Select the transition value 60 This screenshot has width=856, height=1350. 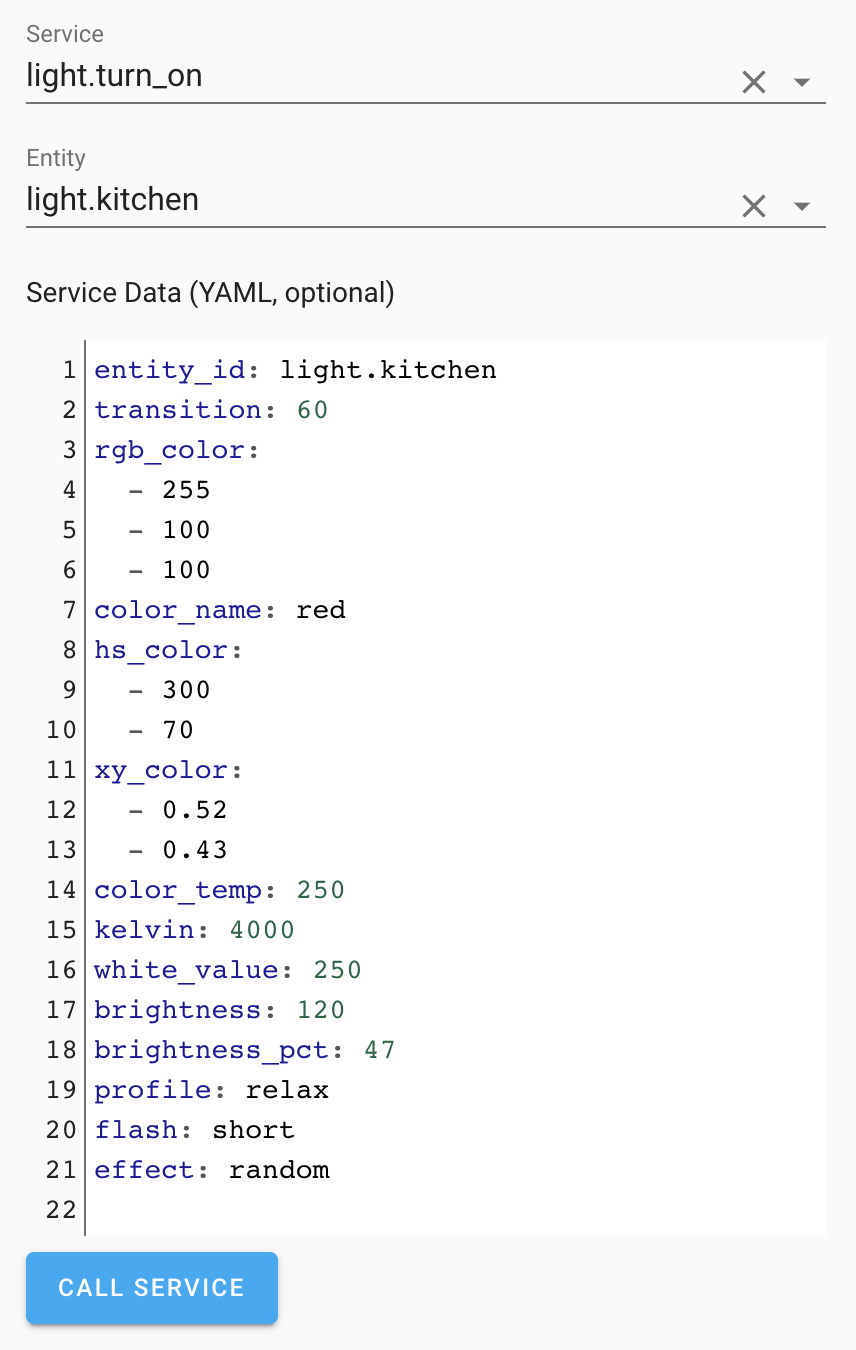[x=313, y=409]
